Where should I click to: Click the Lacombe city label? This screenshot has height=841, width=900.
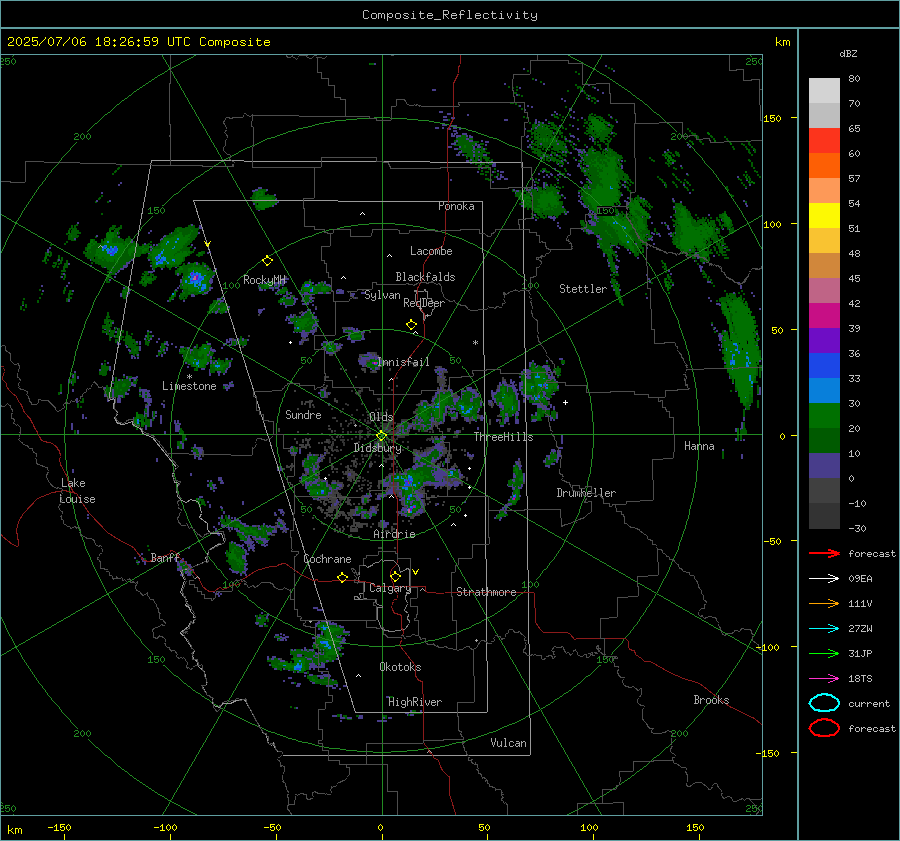431,251
